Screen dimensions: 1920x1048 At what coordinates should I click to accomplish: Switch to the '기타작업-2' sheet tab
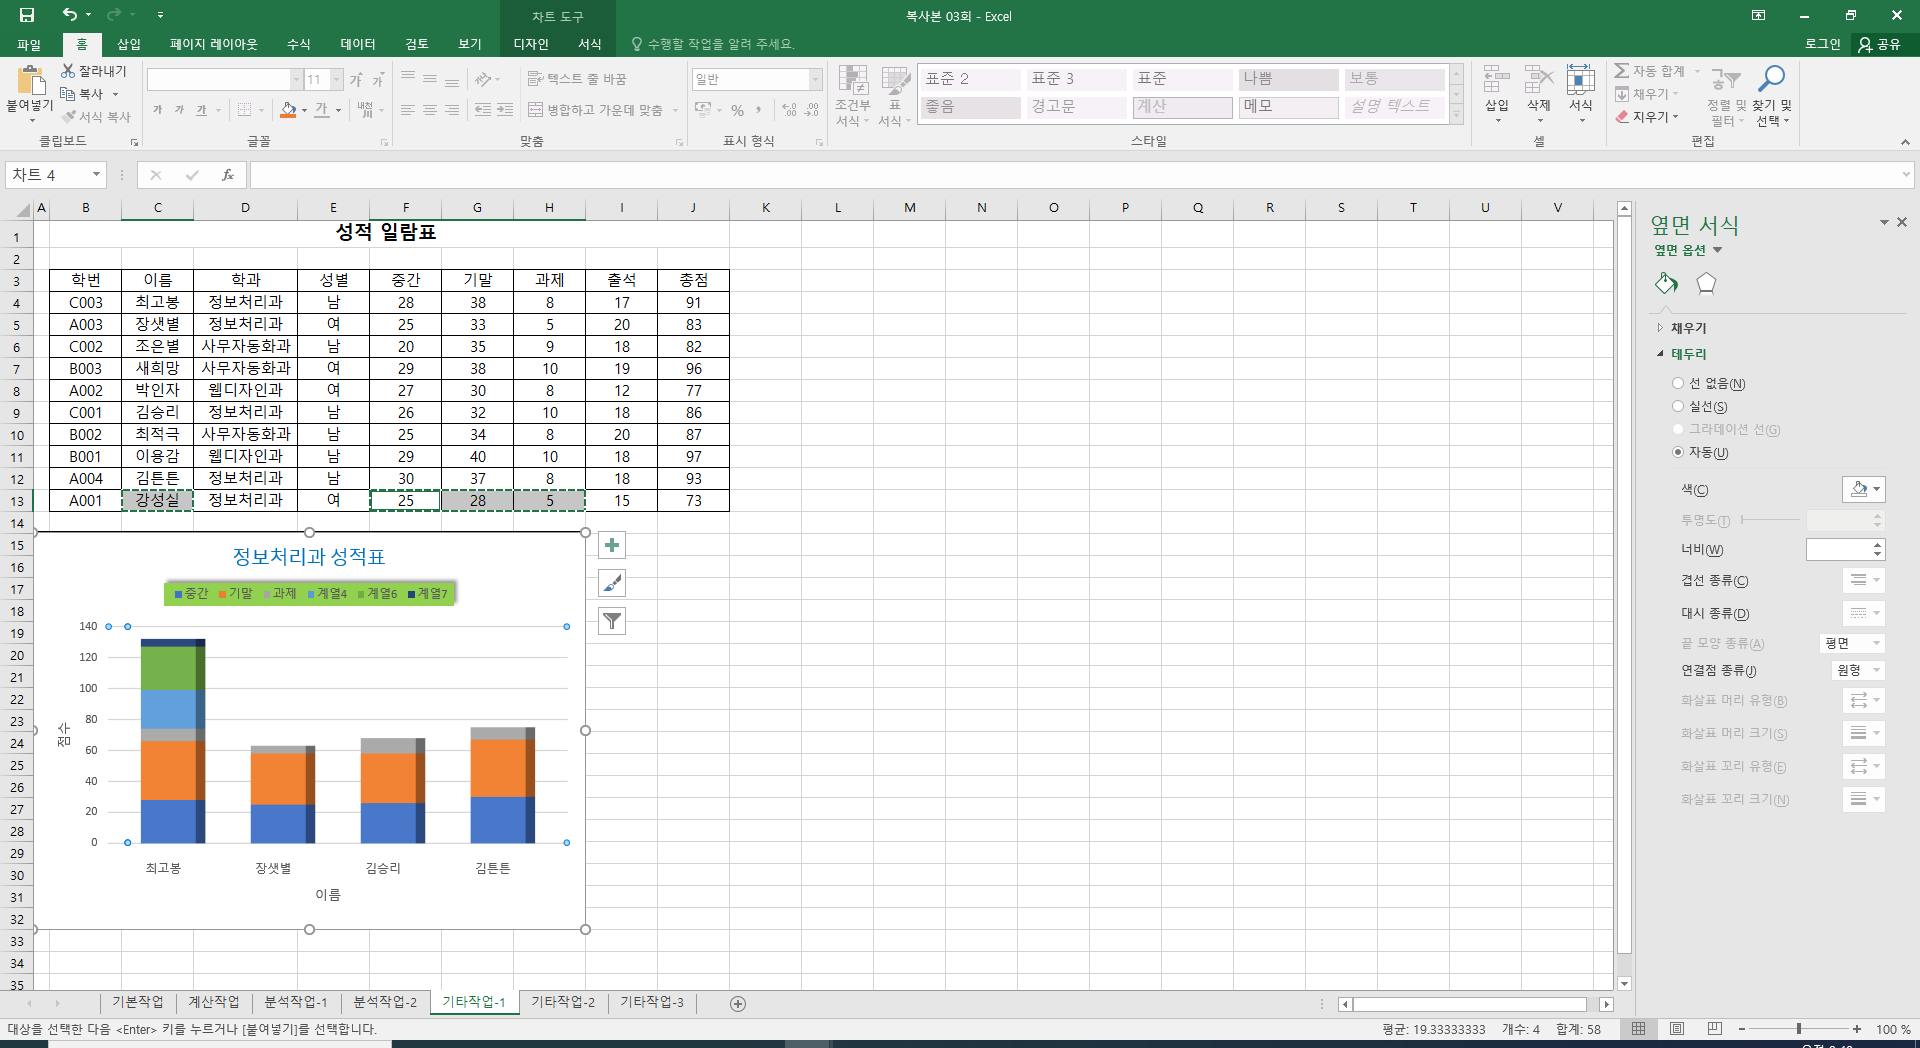(x=562, y=1002)
